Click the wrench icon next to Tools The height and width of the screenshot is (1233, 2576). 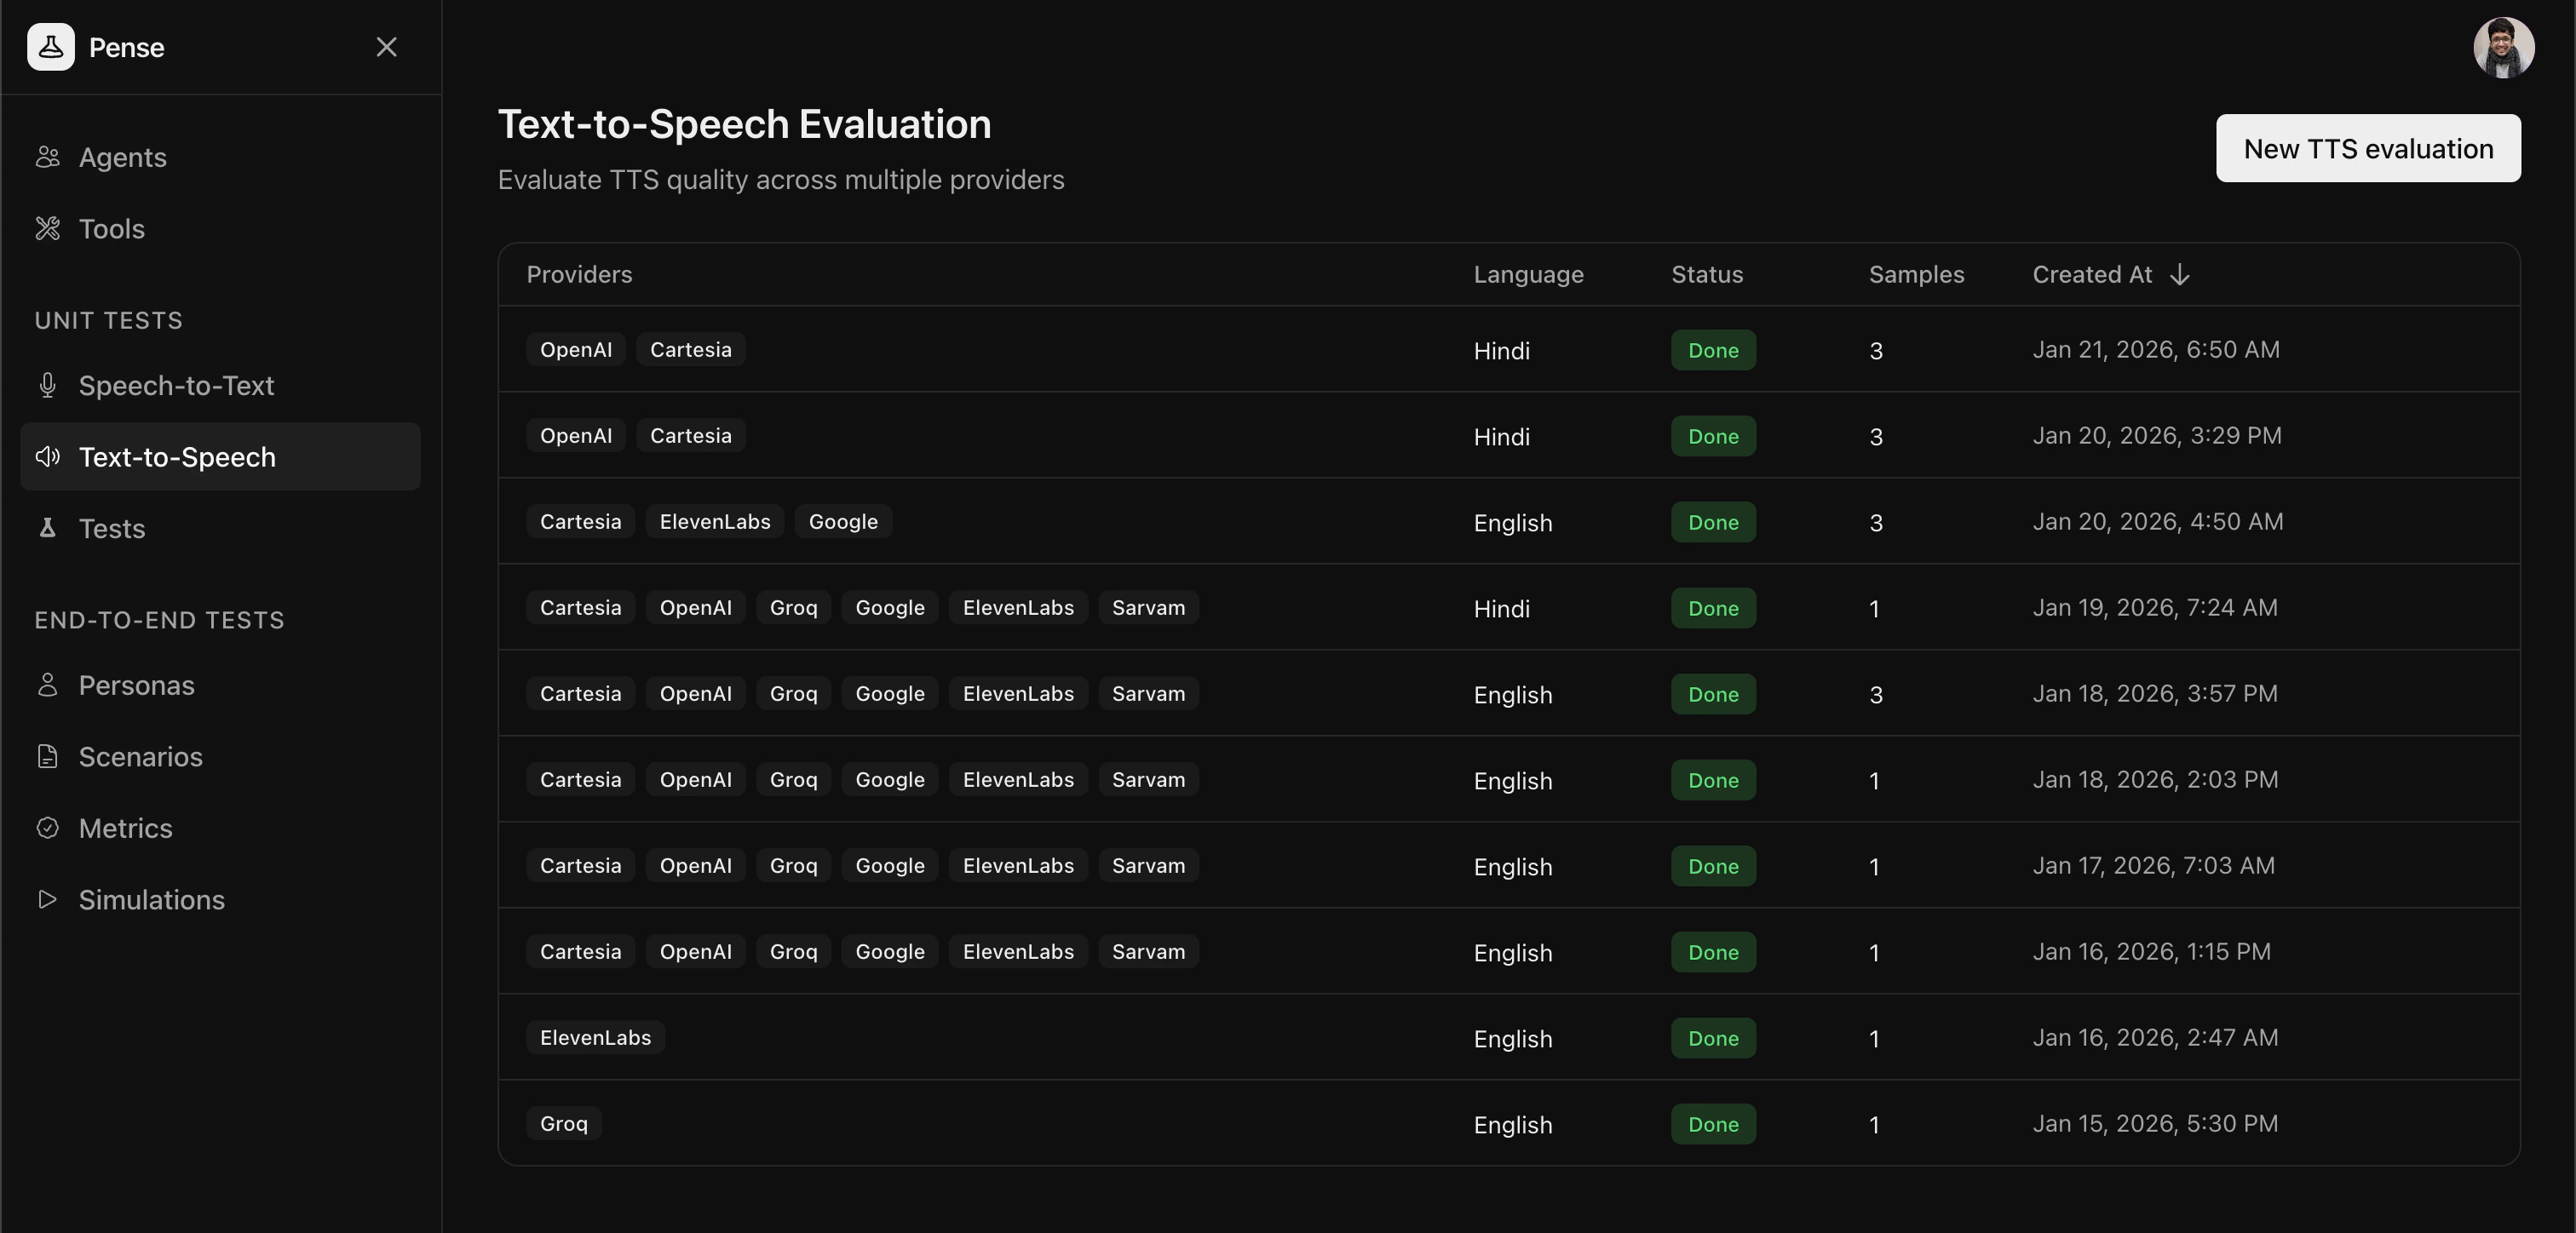pos(47,228)
